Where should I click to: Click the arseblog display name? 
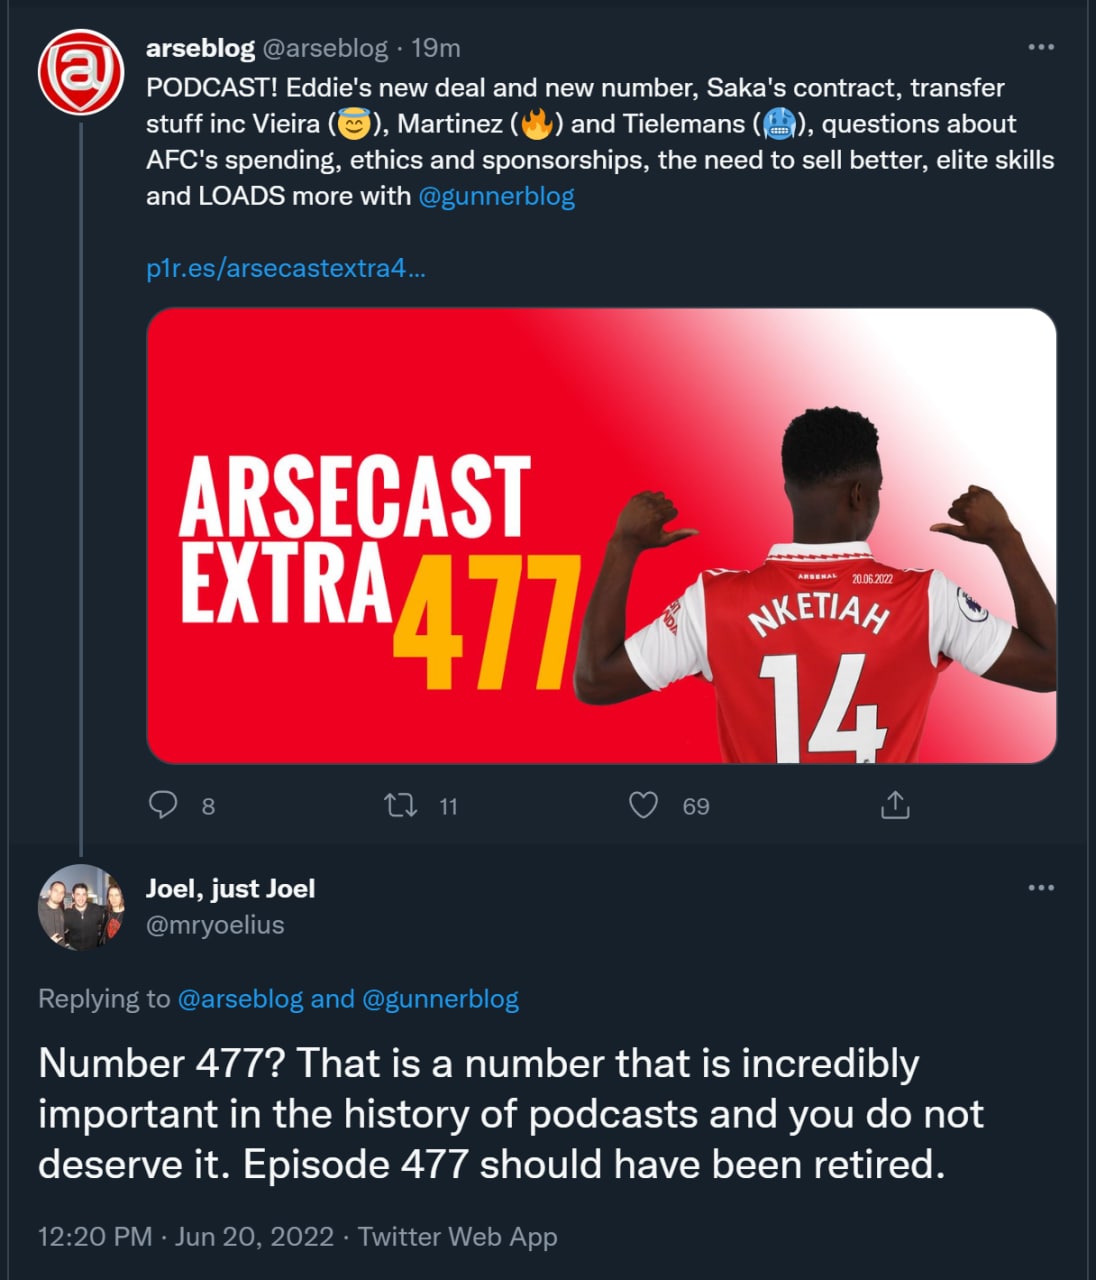(x=200, y=48)
